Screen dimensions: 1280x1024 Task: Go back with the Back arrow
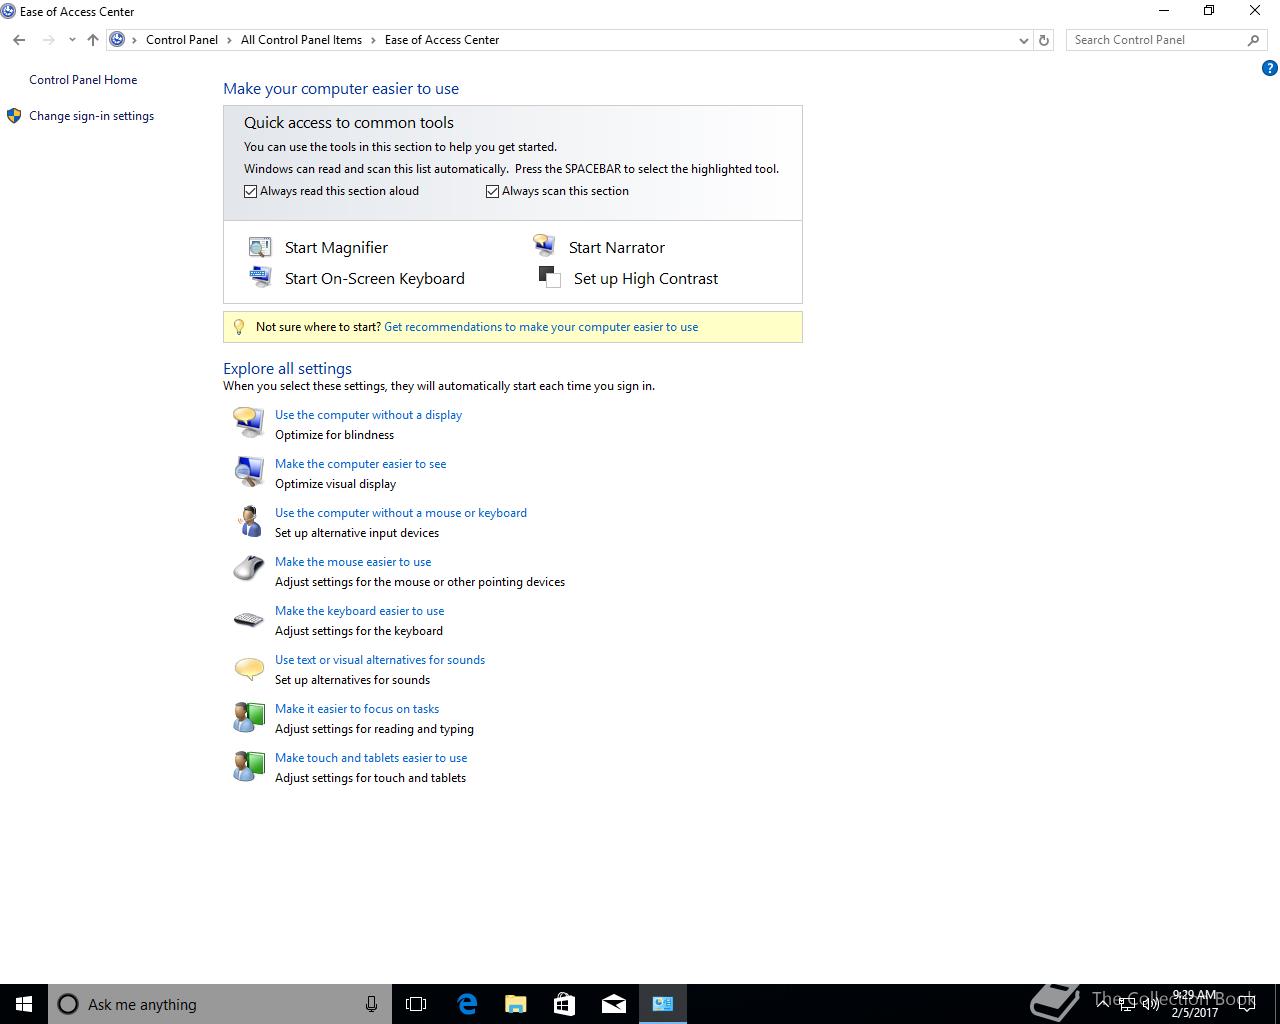pos(19,40)
